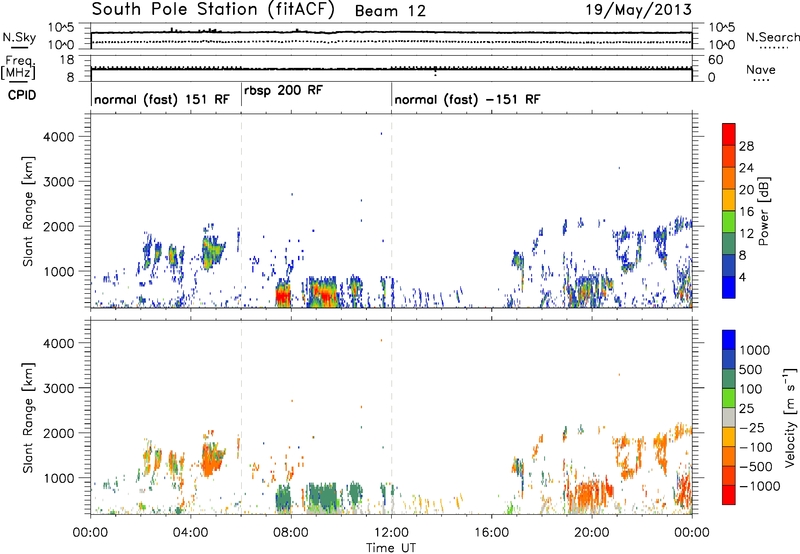Pick the yellow segment of Power color bar
Screen dimensions: 800x554
tap(729, 199)
